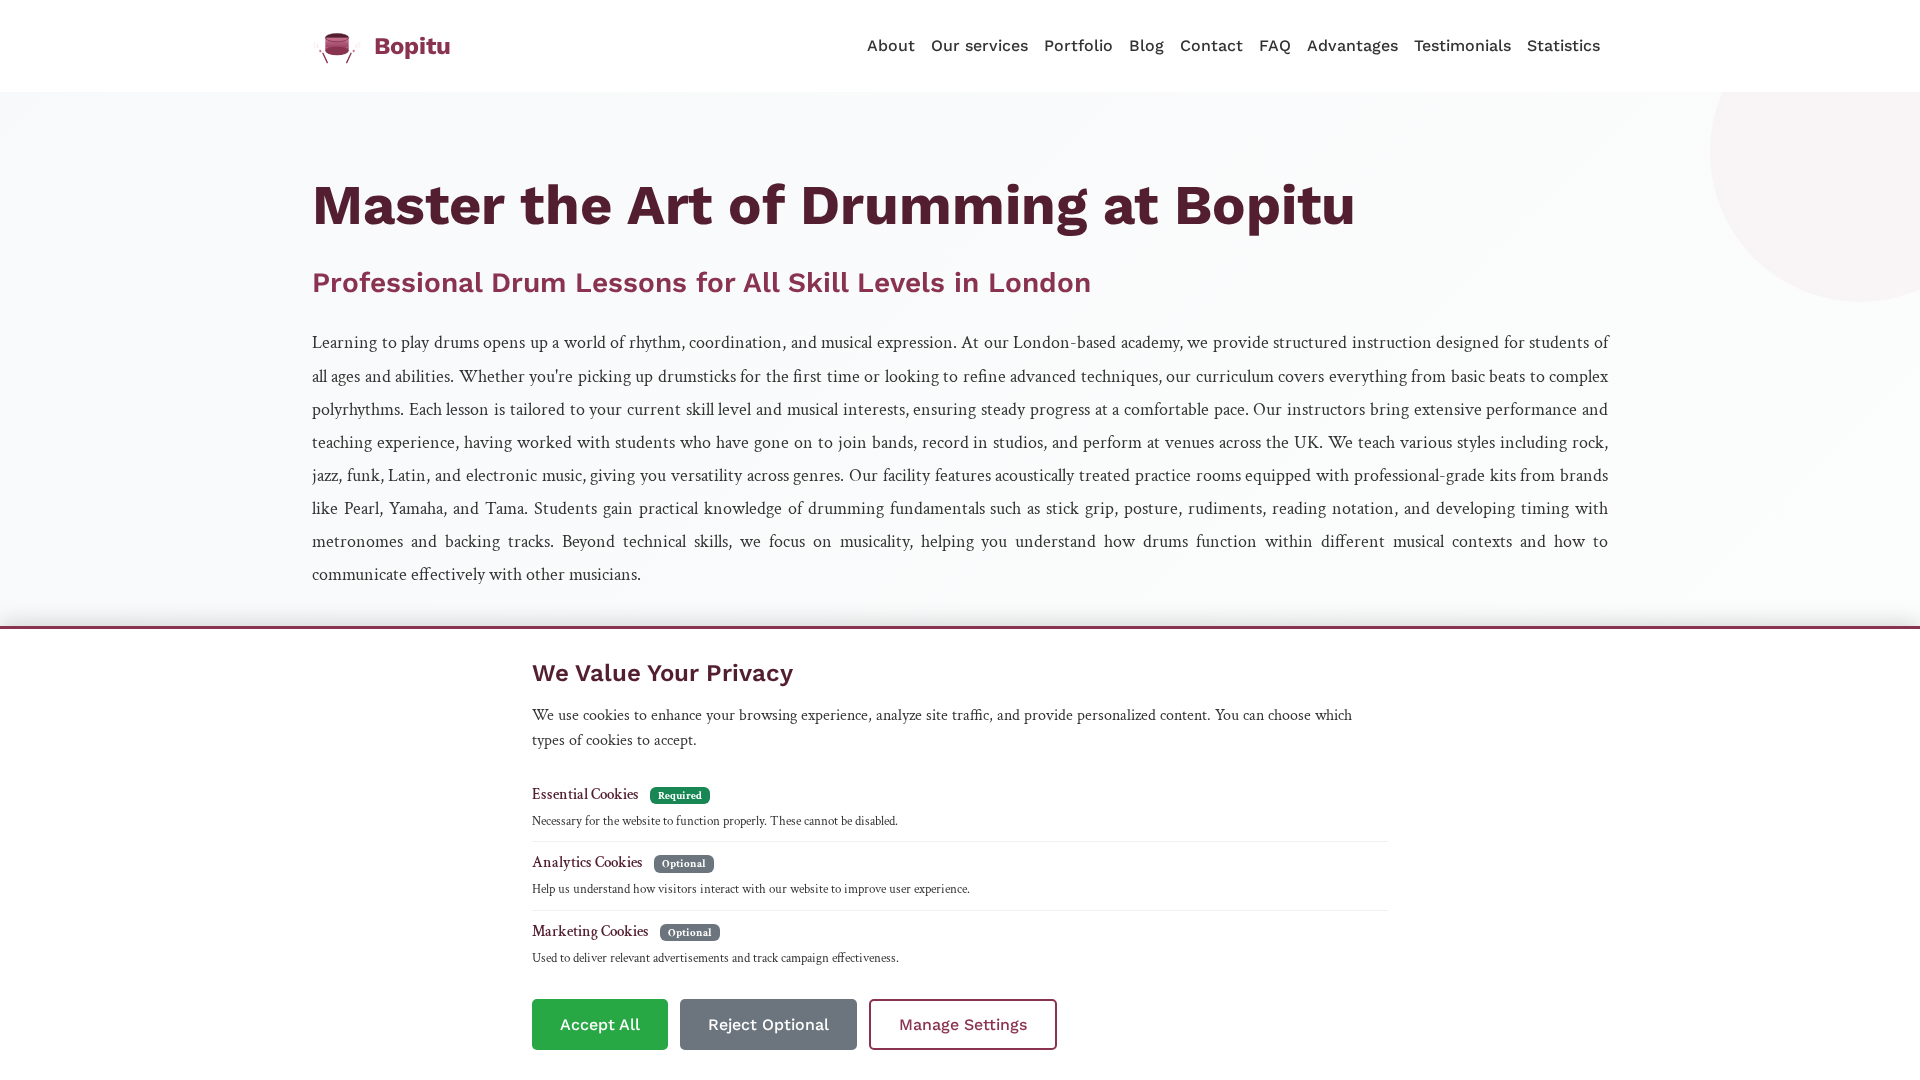Choose Reject Optional cookies button
1920x1080 pixels.
[x=768, y=1024]
